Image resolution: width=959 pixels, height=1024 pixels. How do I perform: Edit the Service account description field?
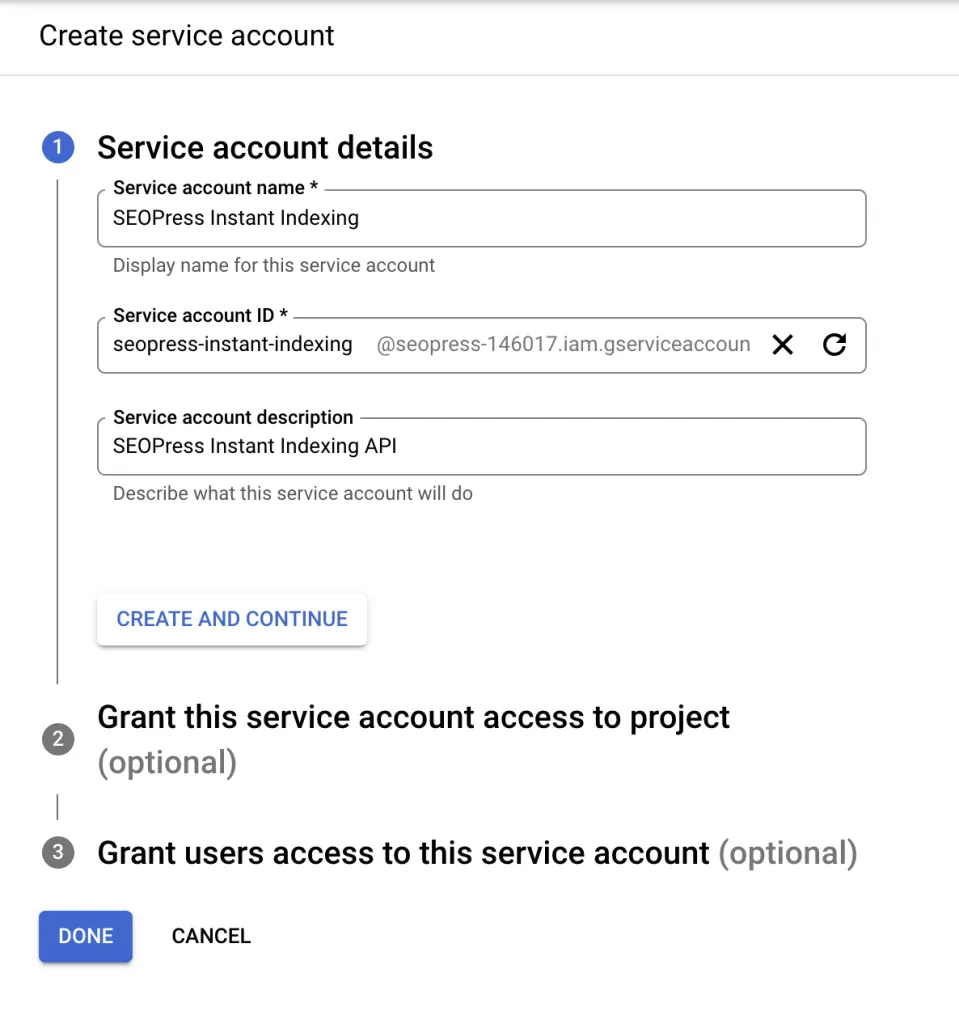point(480,446)
